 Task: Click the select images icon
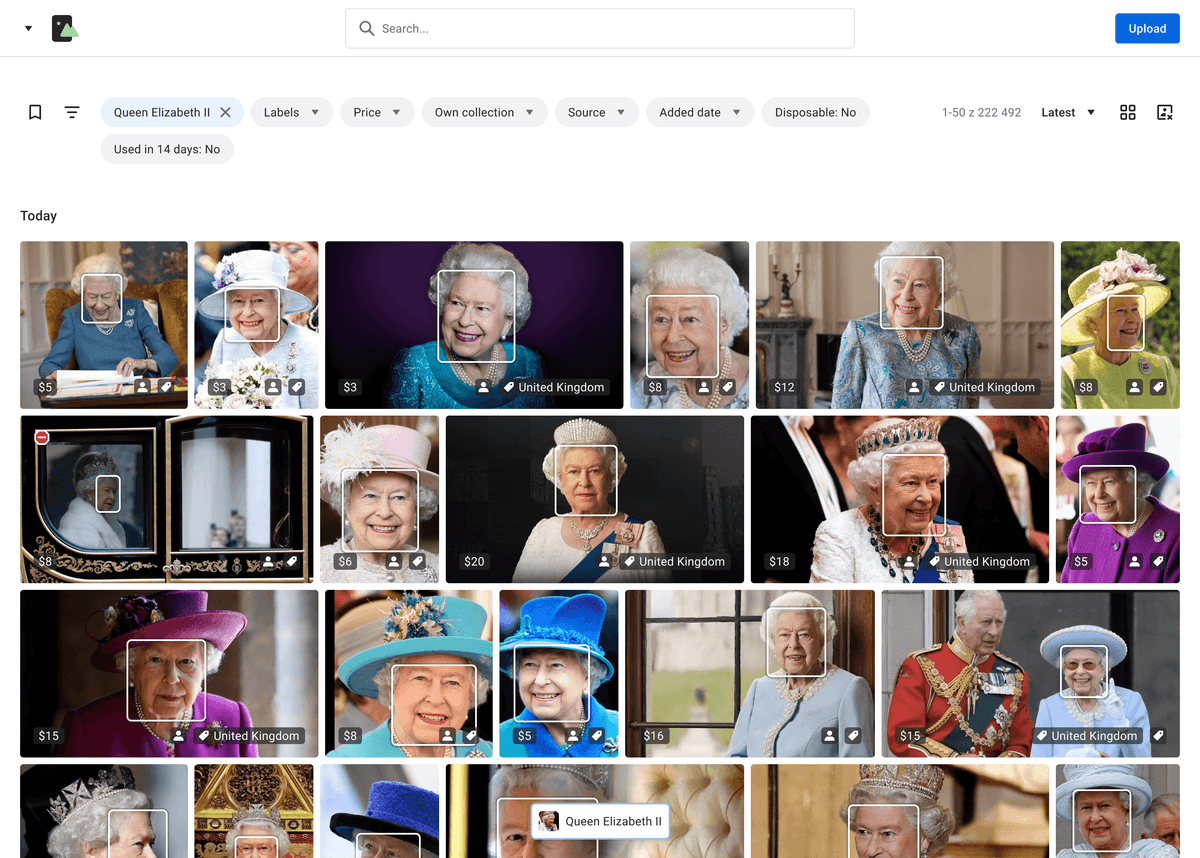pos(1165,112)
